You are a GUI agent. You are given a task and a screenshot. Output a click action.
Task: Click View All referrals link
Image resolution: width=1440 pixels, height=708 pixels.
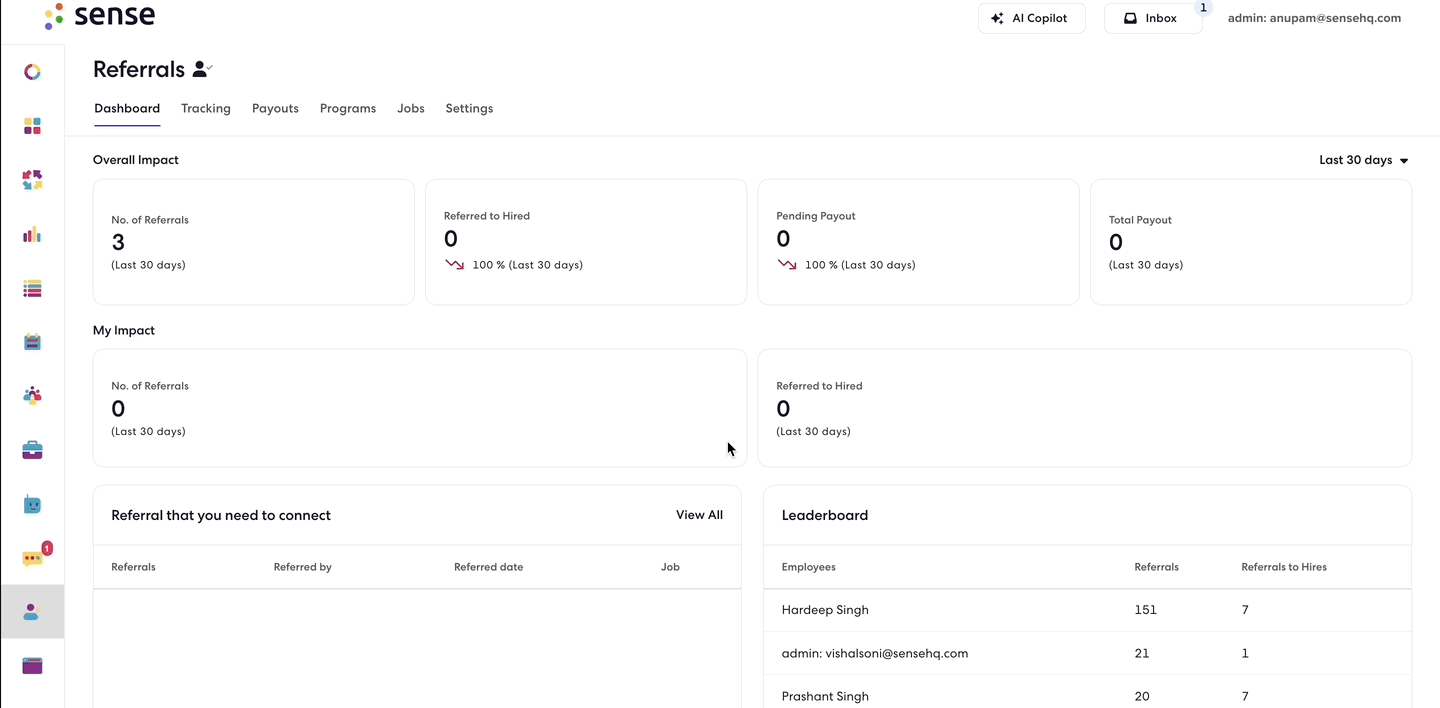pos(699,515)
